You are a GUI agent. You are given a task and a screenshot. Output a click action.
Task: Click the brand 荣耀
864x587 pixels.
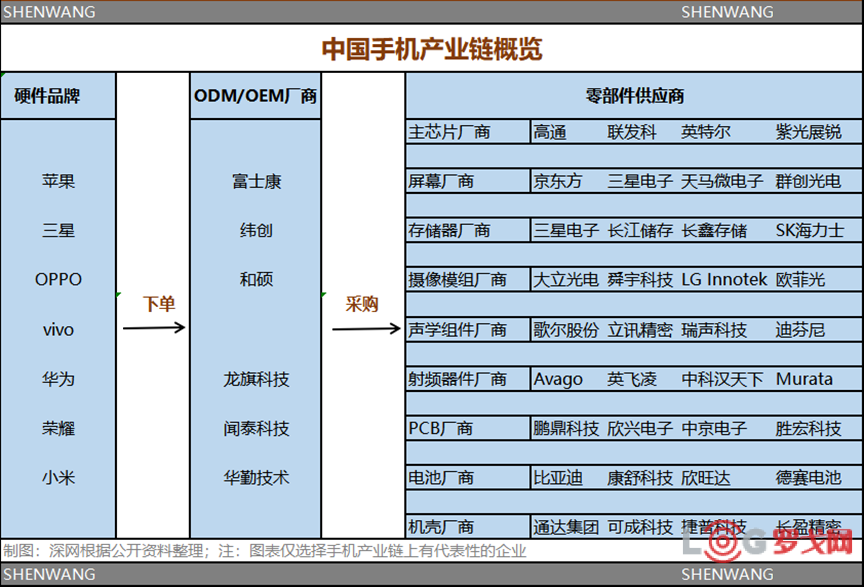pos(58,428)
